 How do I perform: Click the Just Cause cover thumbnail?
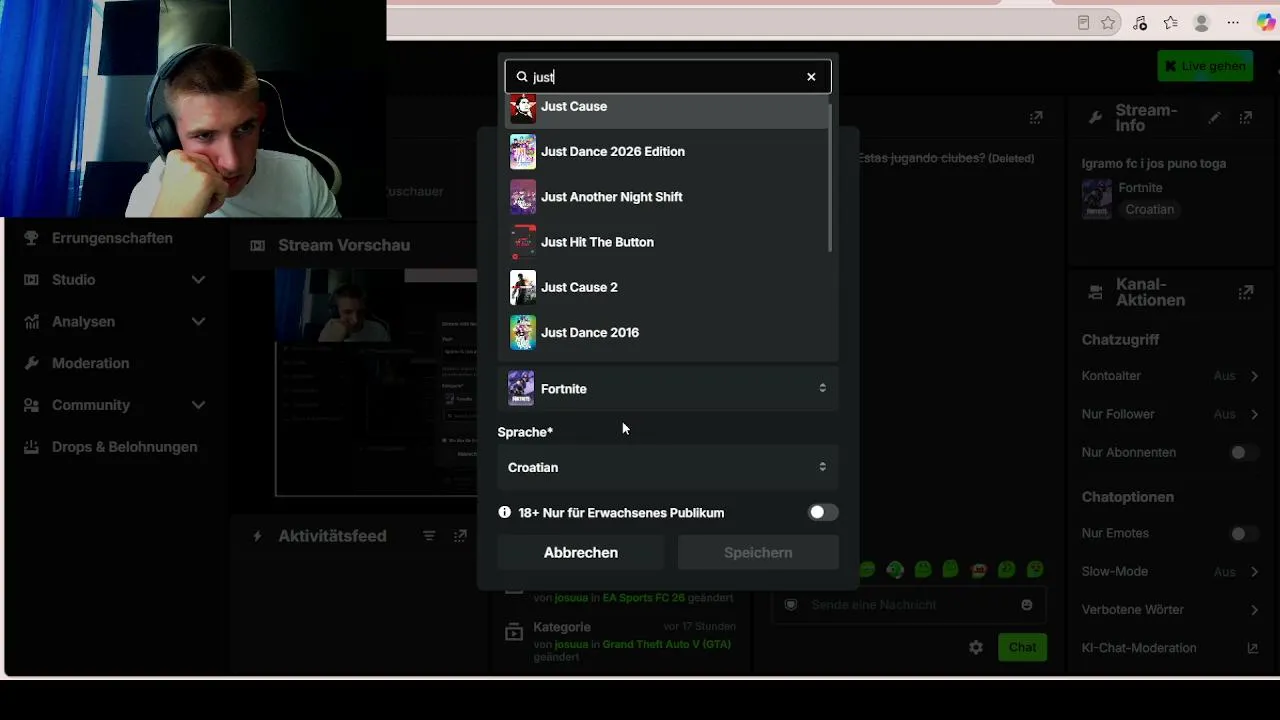pyautogui.click(x=523, y=108)
